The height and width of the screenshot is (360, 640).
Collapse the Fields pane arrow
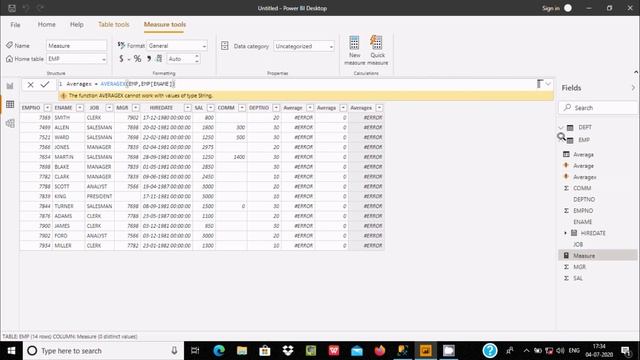(633, 88)
